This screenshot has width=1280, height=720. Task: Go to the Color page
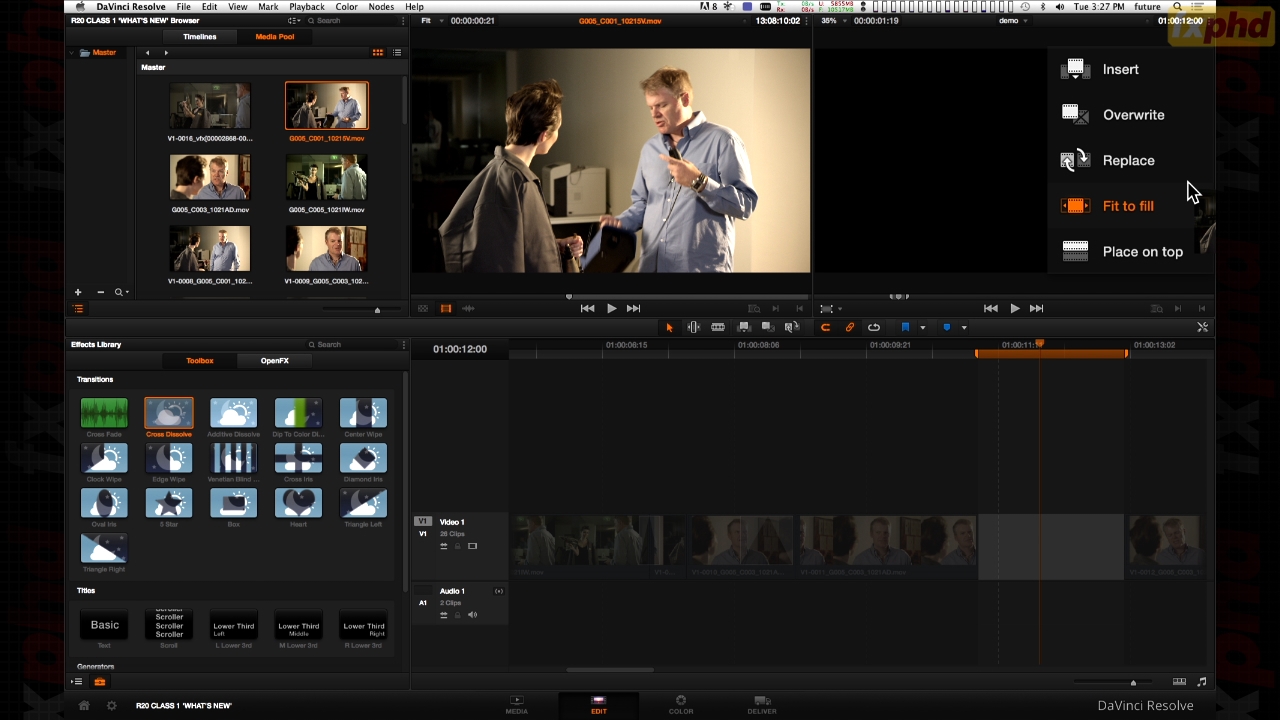click(x=680, y=705)
